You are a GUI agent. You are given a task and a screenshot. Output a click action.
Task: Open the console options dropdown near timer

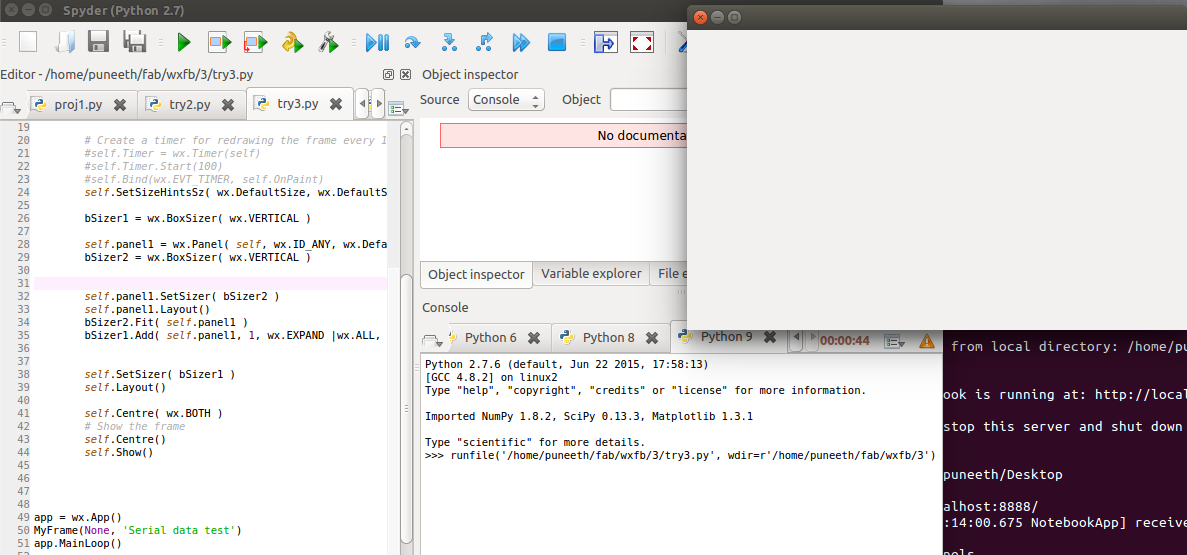(x=894, y=341)
